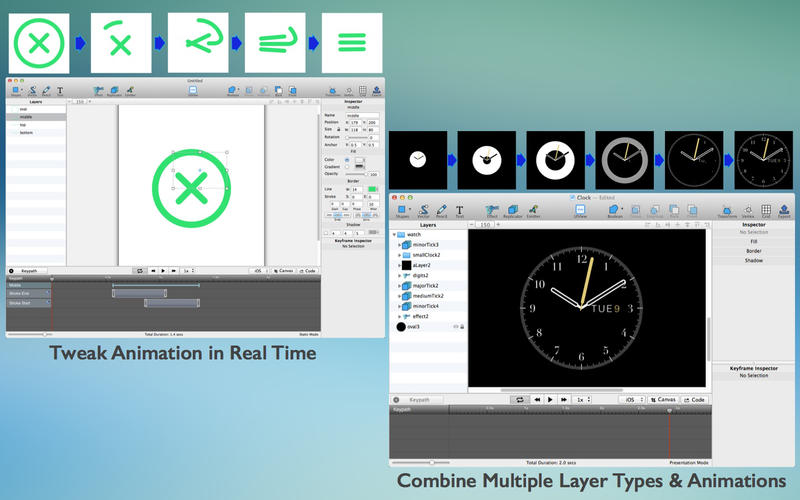Click UIView icon in Clock window toolbar

pyautogui.click(x=580, y=211)
